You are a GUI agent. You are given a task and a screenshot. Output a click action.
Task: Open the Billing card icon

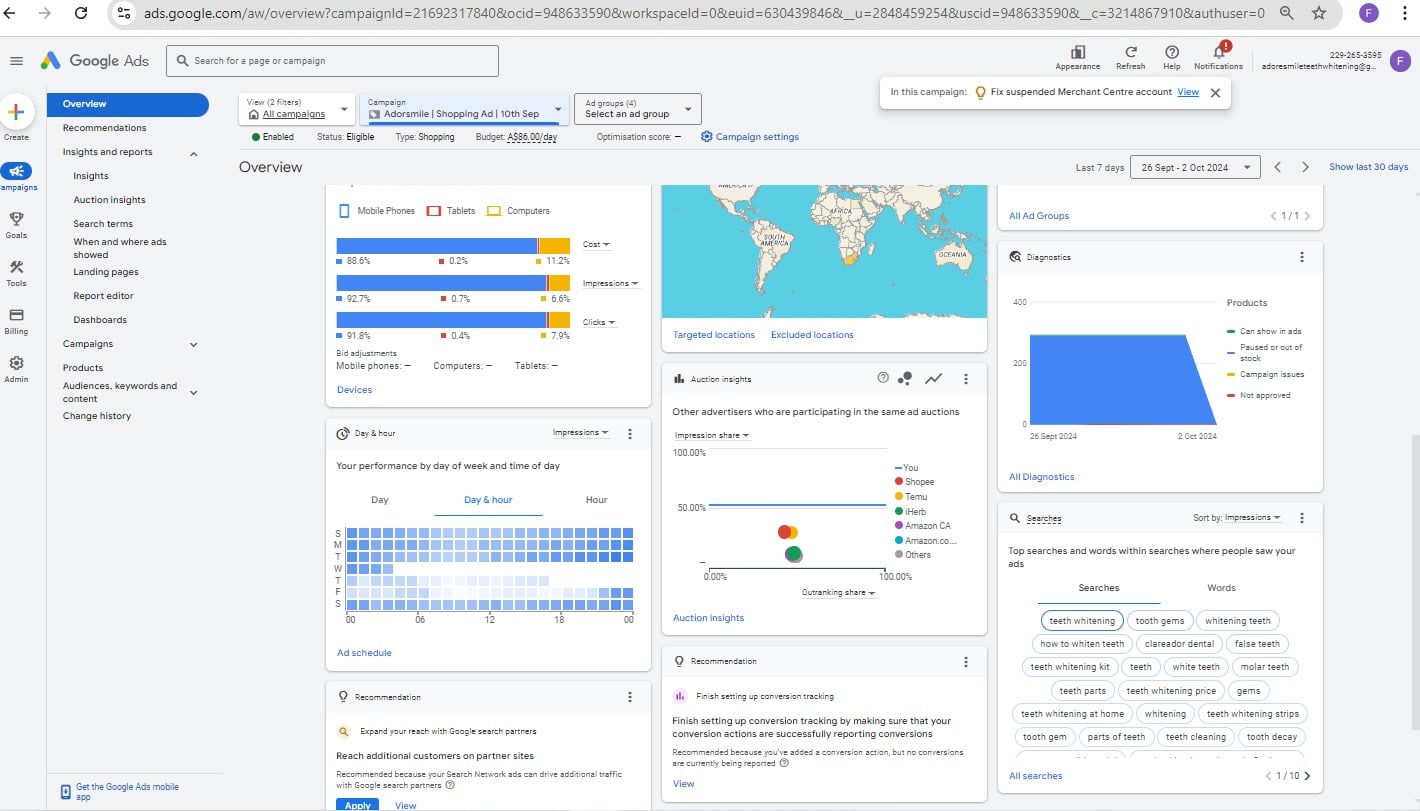(x=16, y=315)
